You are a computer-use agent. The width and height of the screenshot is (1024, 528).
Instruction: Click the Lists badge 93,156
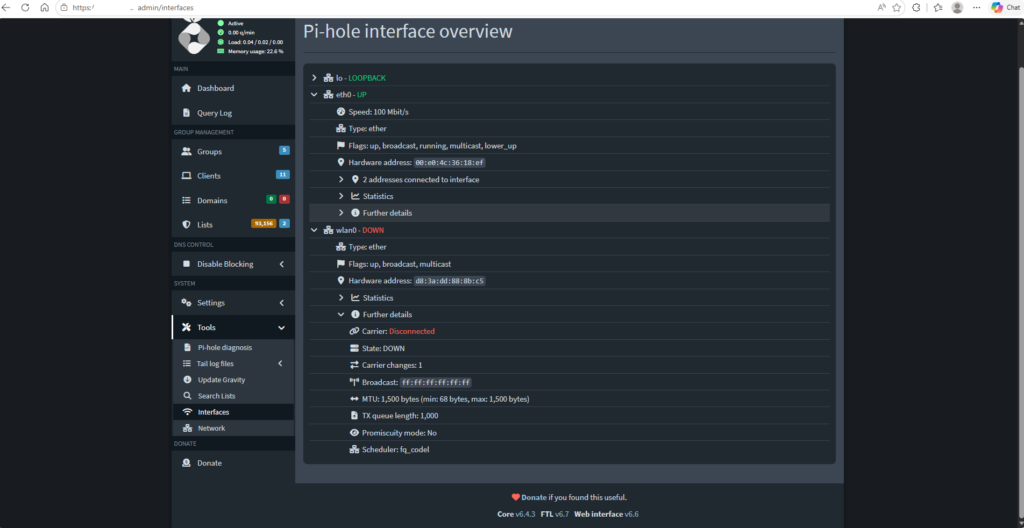(264, 223)
